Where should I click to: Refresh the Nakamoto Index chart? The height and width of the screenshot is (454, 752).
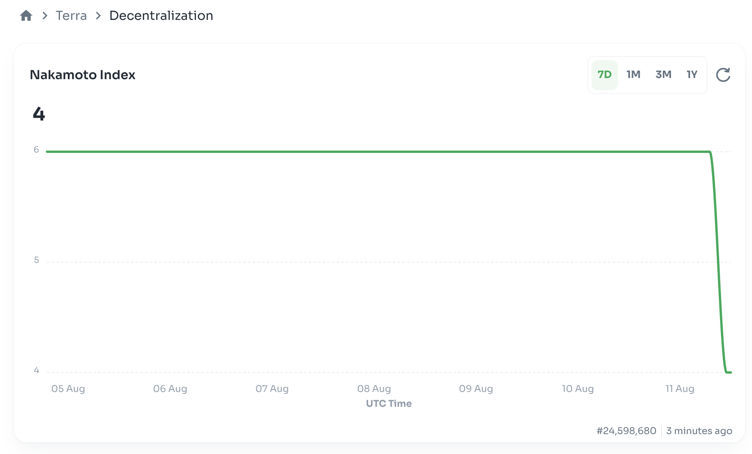(x=723, y=75)
